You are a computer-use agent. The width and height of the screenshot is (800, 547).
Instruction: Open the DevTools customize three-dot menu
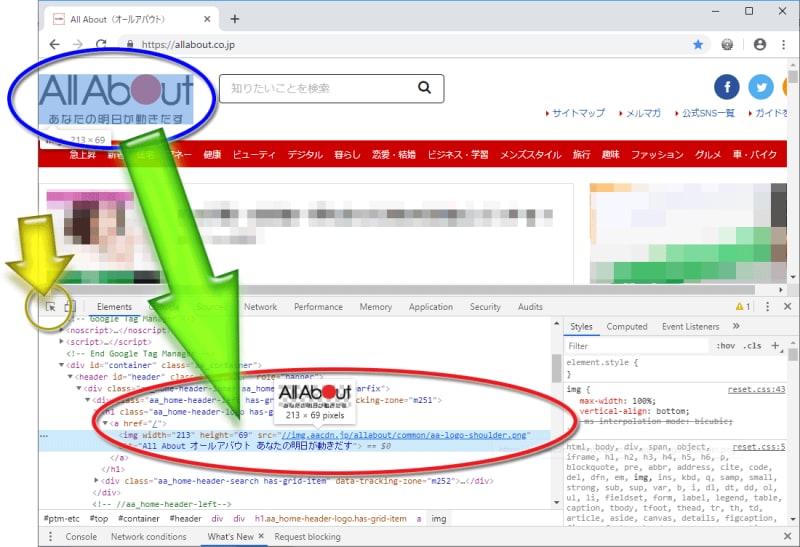(x=767, y=306)
